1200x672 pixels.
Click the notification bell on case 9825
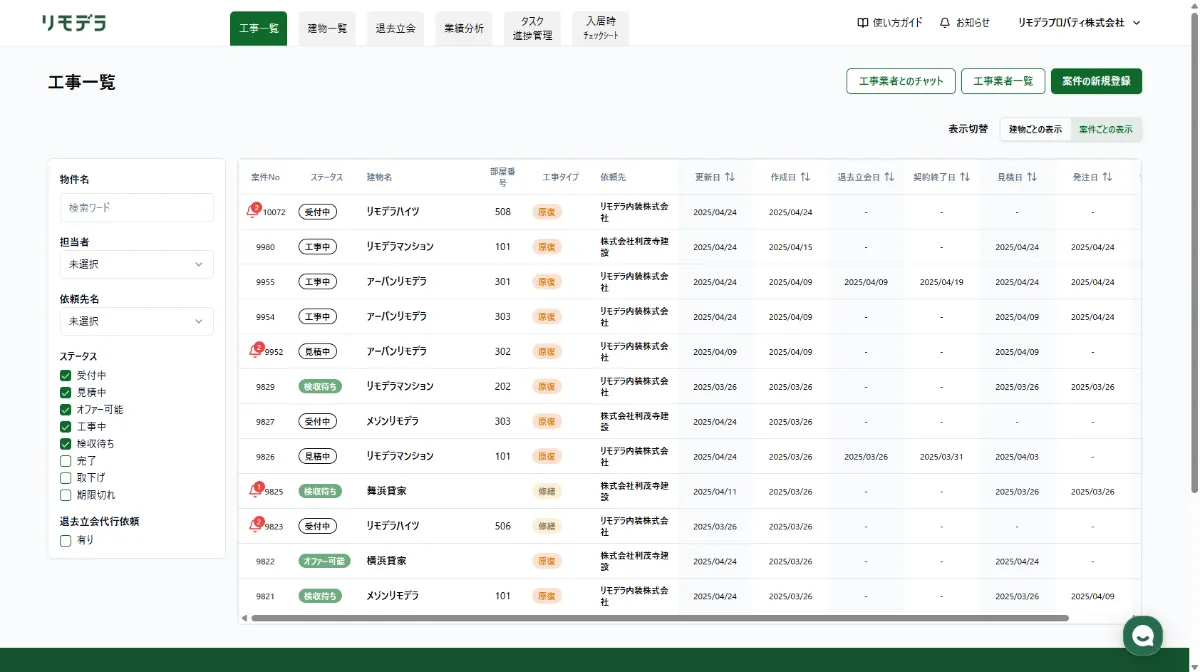point(255,491)
